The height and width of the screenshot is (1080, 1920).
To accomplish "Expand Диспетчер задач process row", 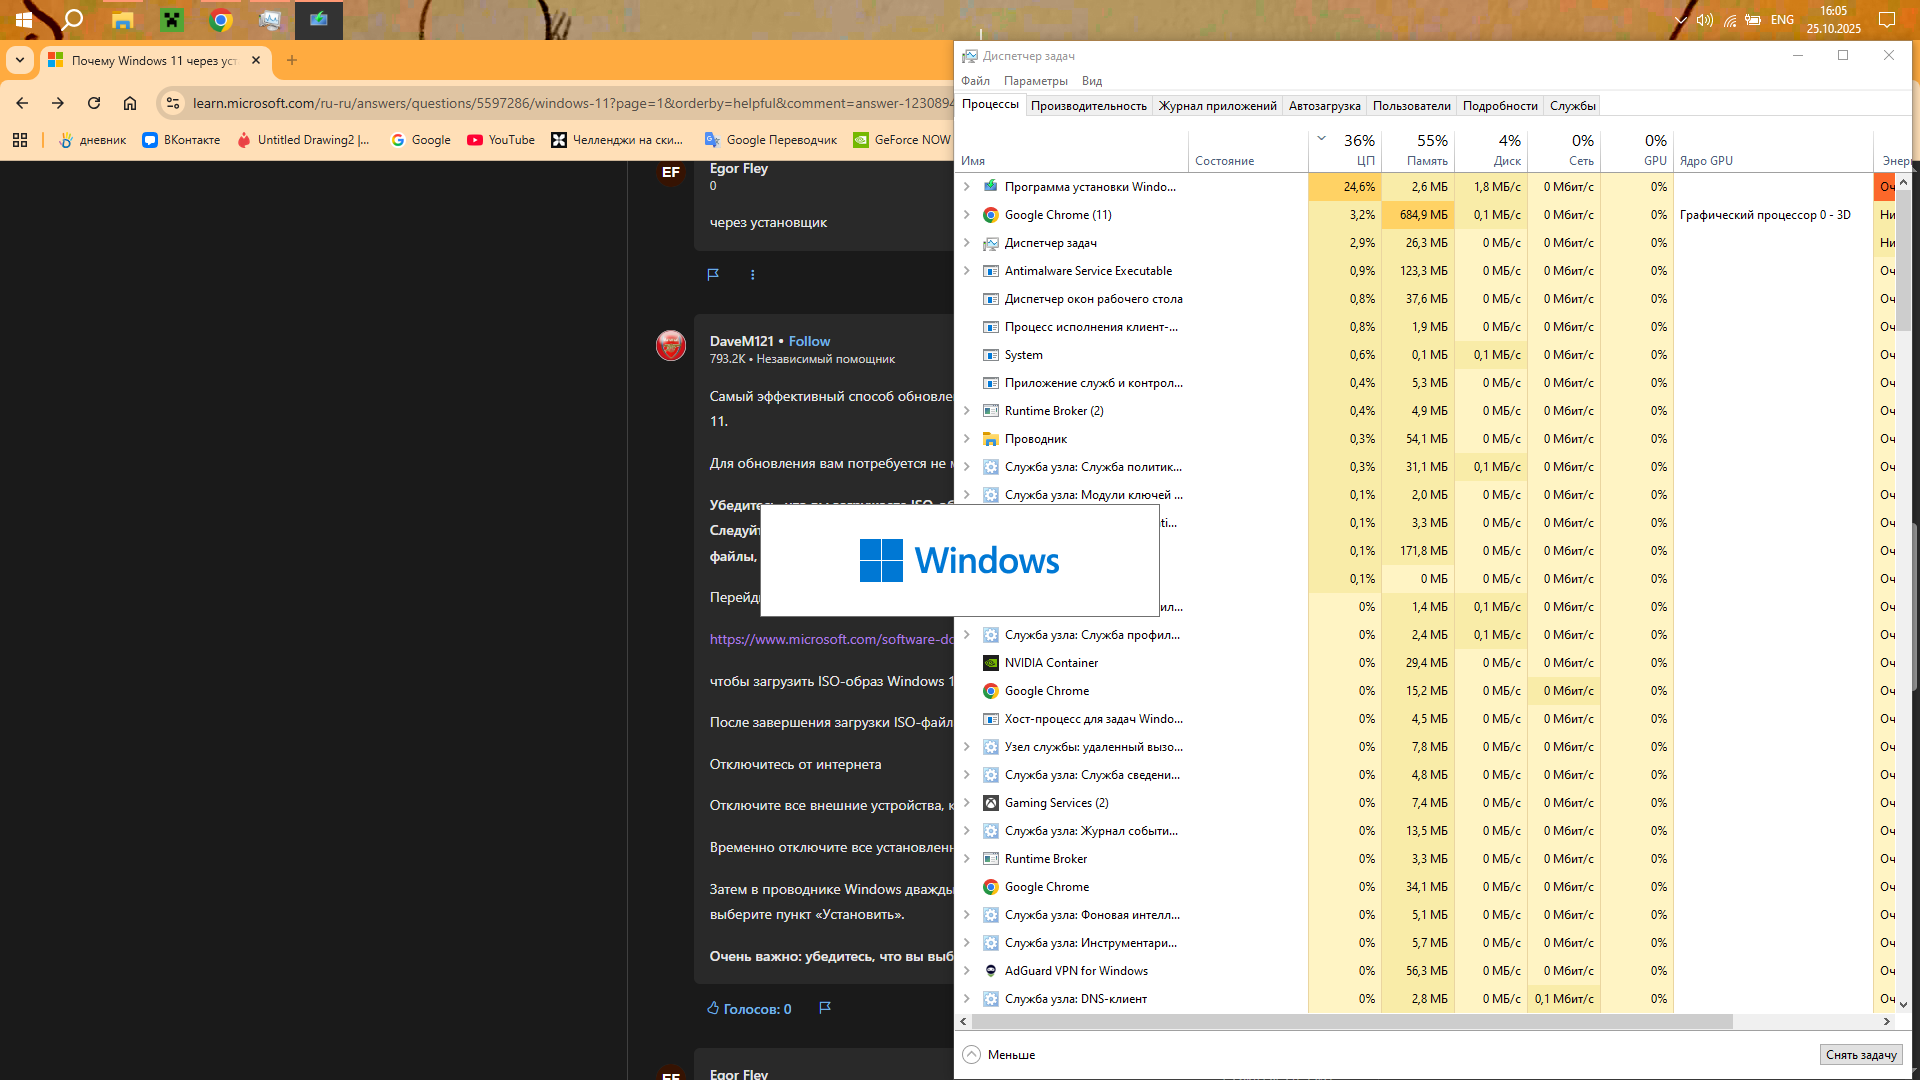I will (x=966, y=243).
